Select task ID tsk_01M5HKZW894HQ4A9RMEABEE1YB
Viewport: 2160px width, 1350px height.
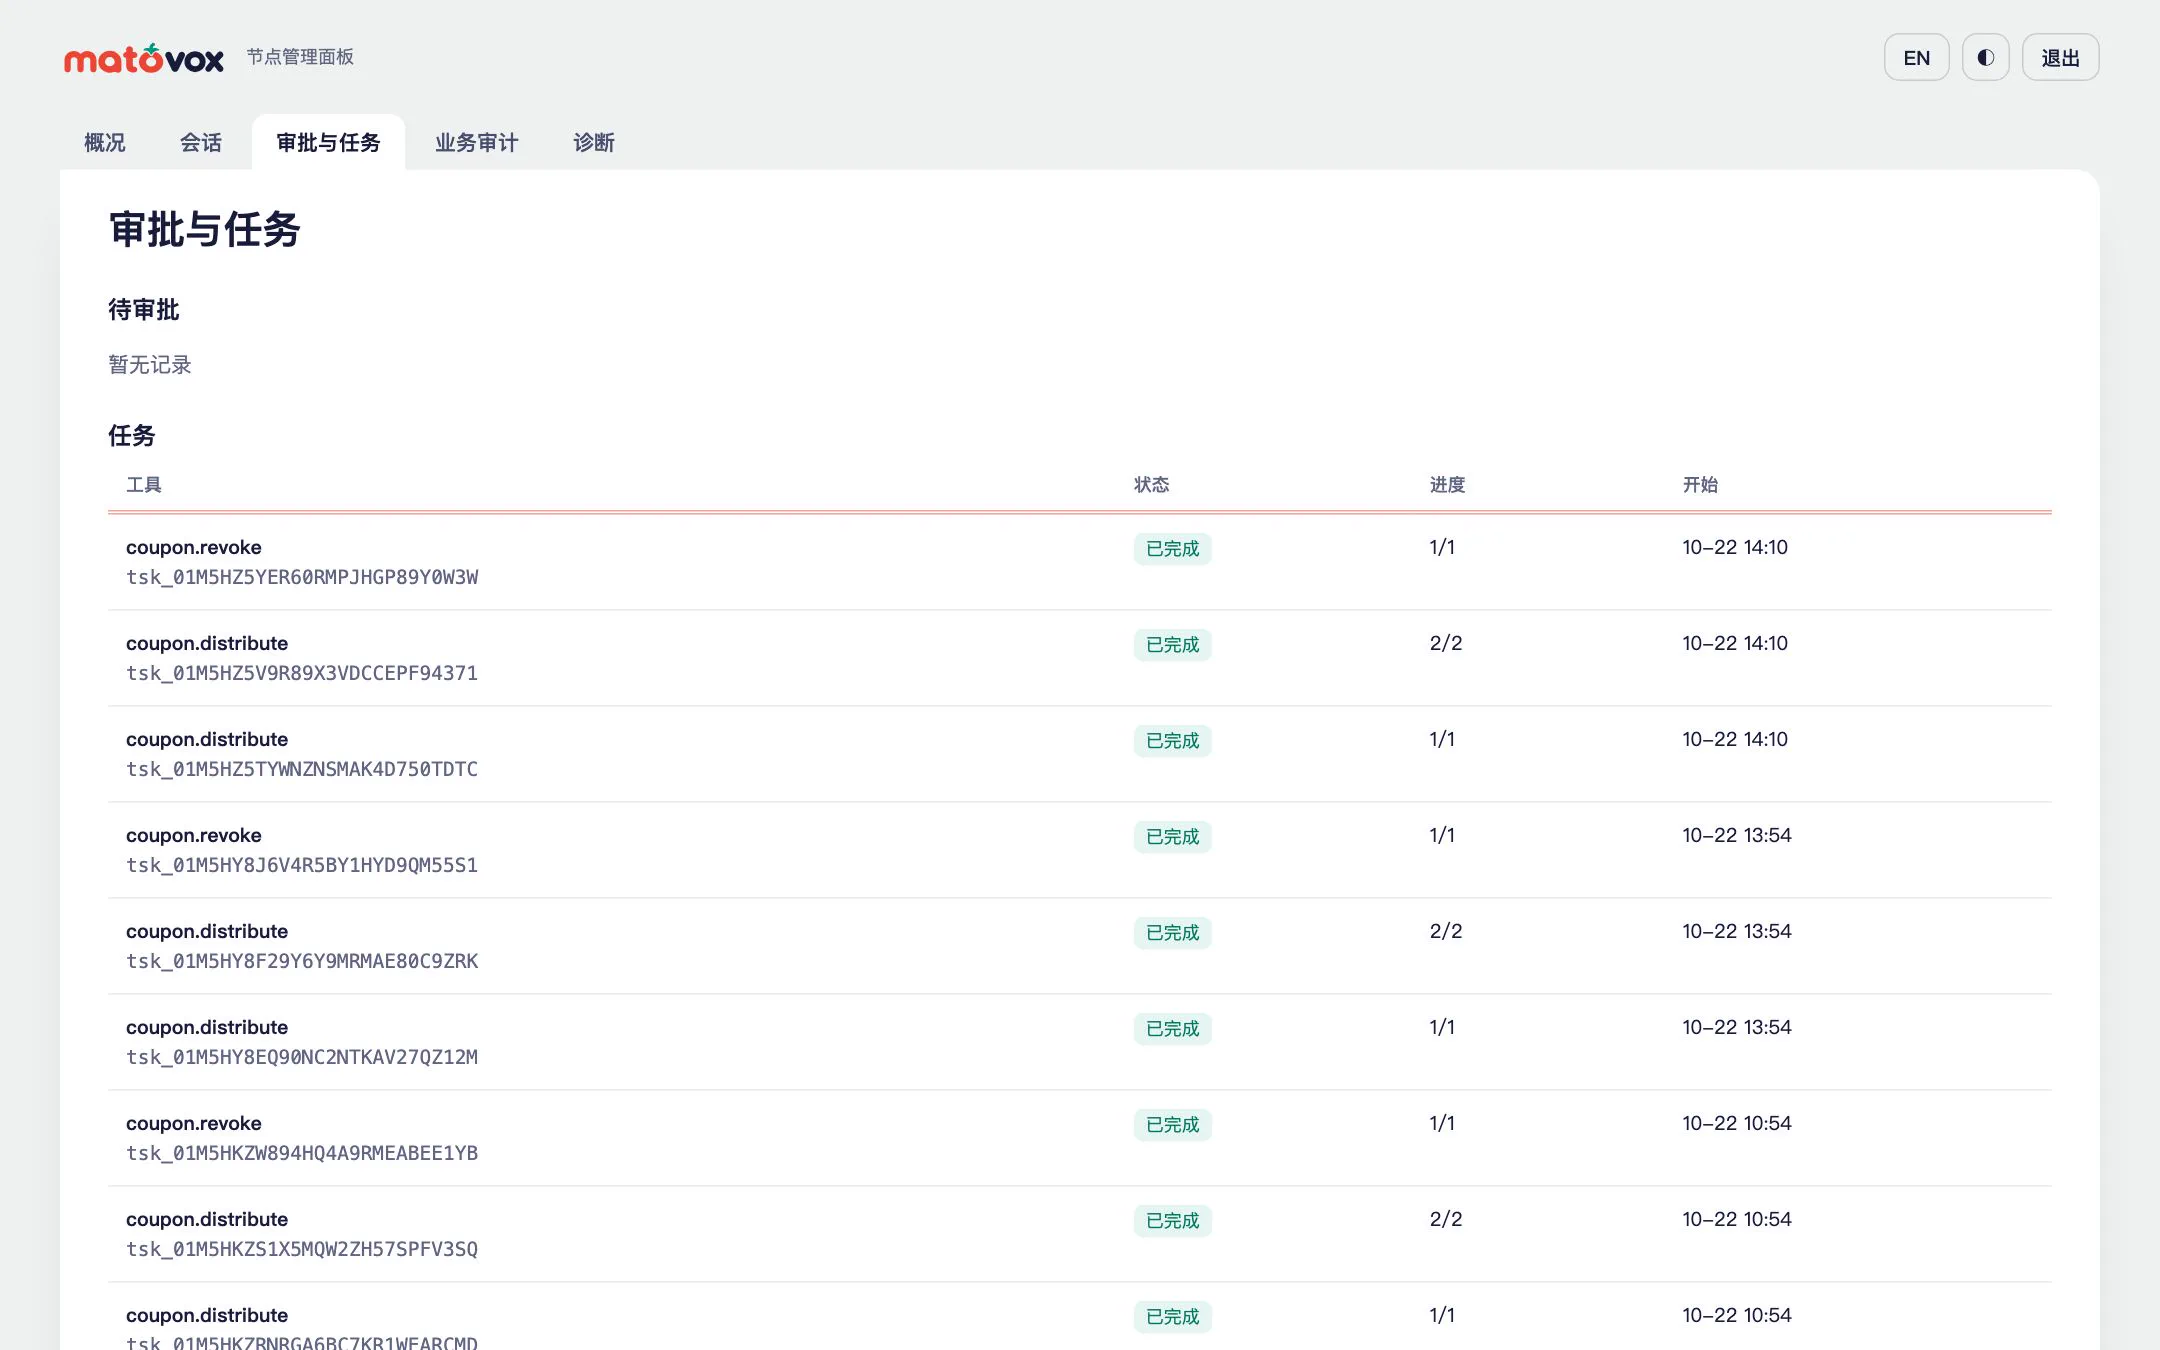(x=302, y=1153)
